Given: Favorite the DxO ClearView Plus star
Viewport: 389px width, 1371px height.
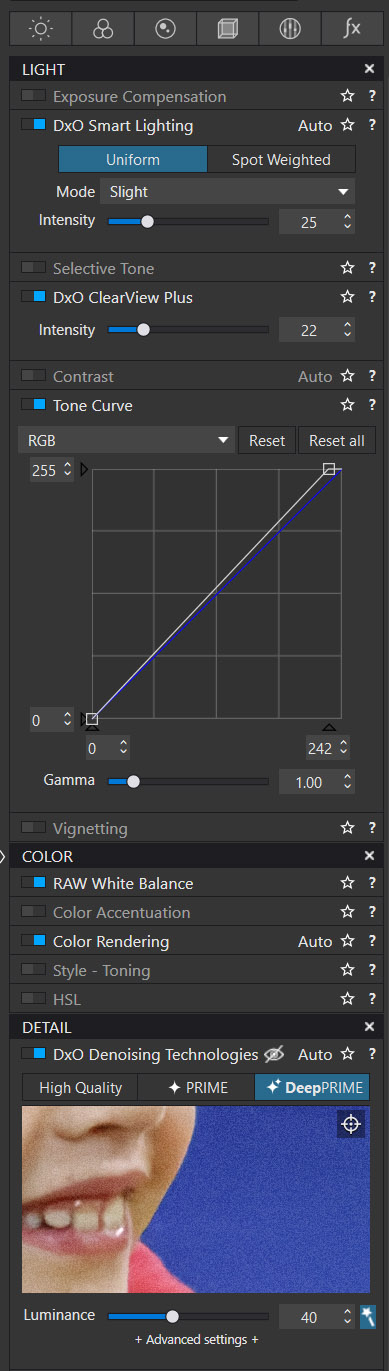Looking at the screenshot, I should [347, 297].
